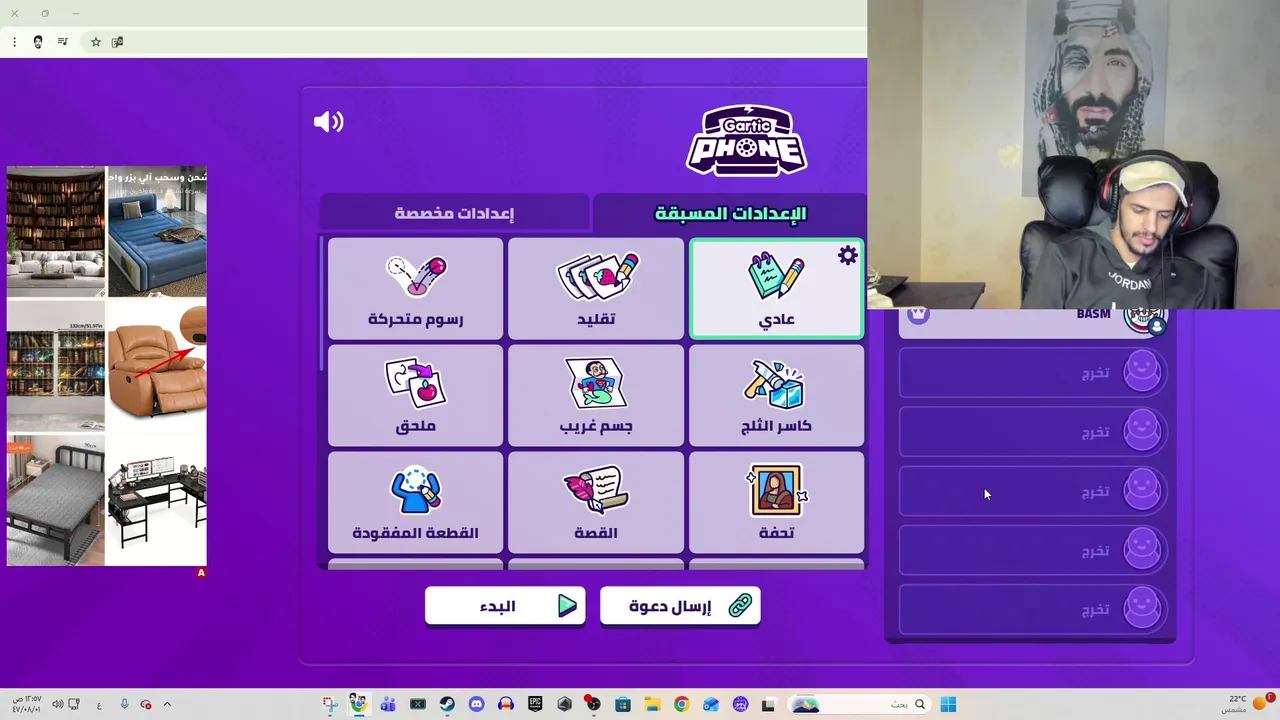Open Microsoft Store taskbar icon
The image size is (1280, 720).
[622, 704]
